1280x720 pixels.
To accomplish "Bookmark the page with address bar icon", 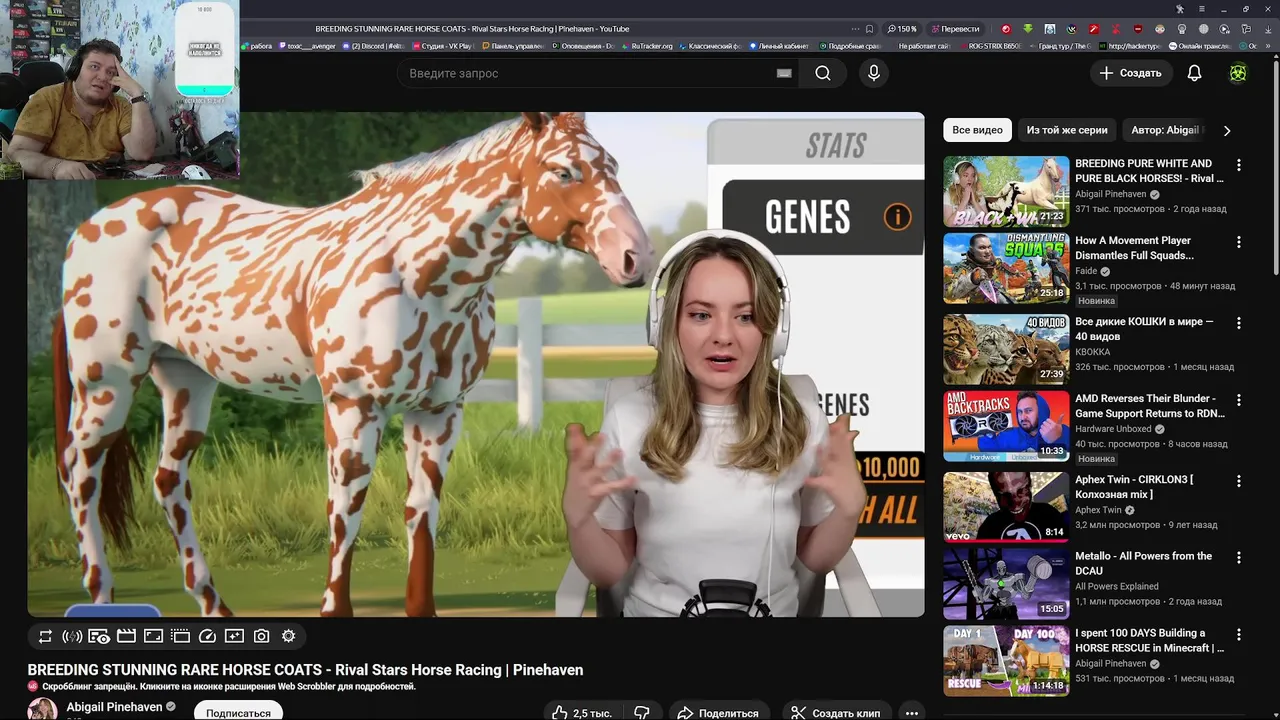I will tap(869, 29).
